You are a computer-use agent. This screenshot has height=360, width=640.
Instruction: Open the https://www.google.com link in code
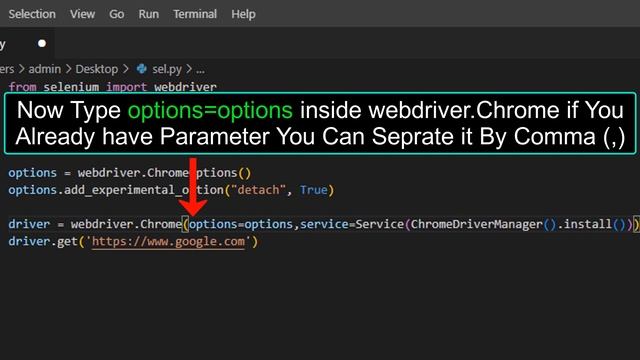[x=168, y=241]
